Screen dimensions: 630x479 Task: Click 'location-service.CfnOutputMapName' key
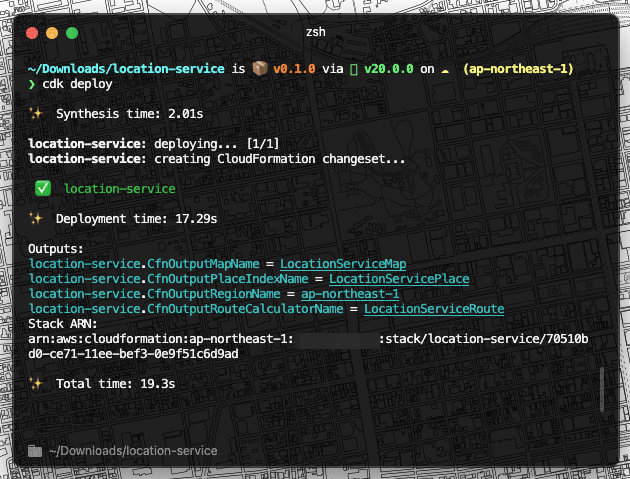point(144,264)
